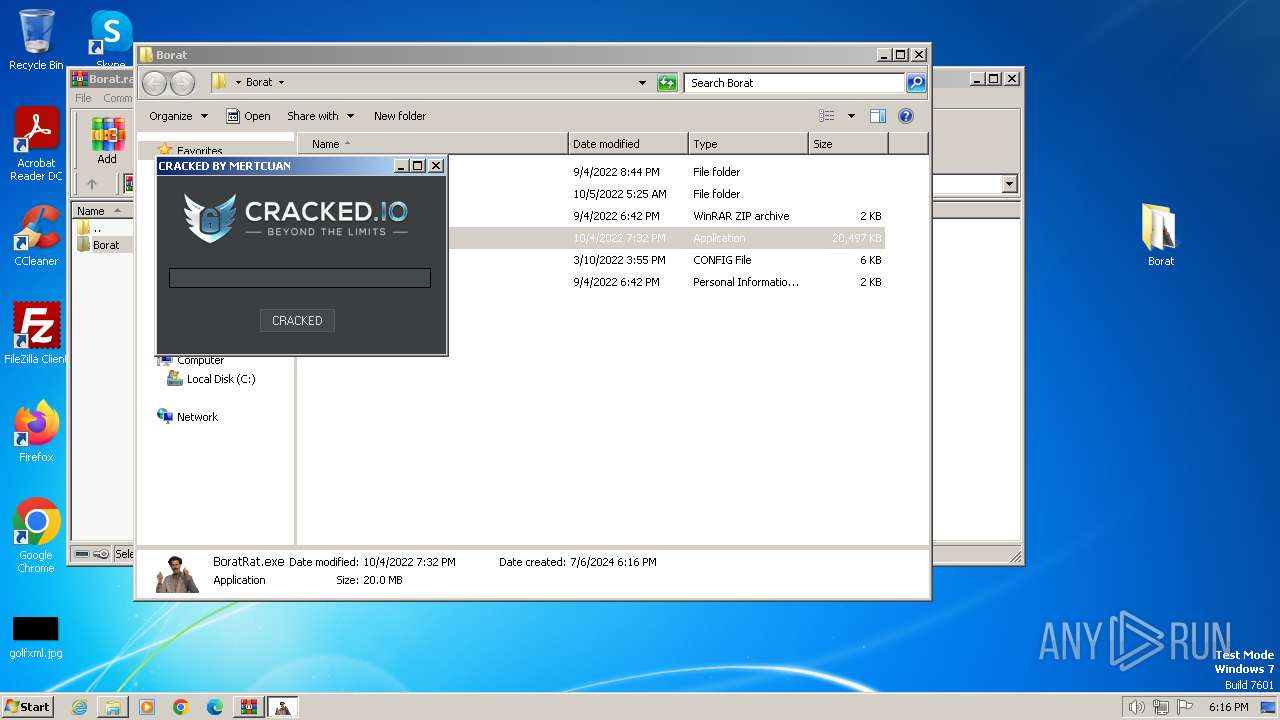1280x720 pixels.
Task: Click the Open toolbar button in Explorer
Action: point(248,116)
